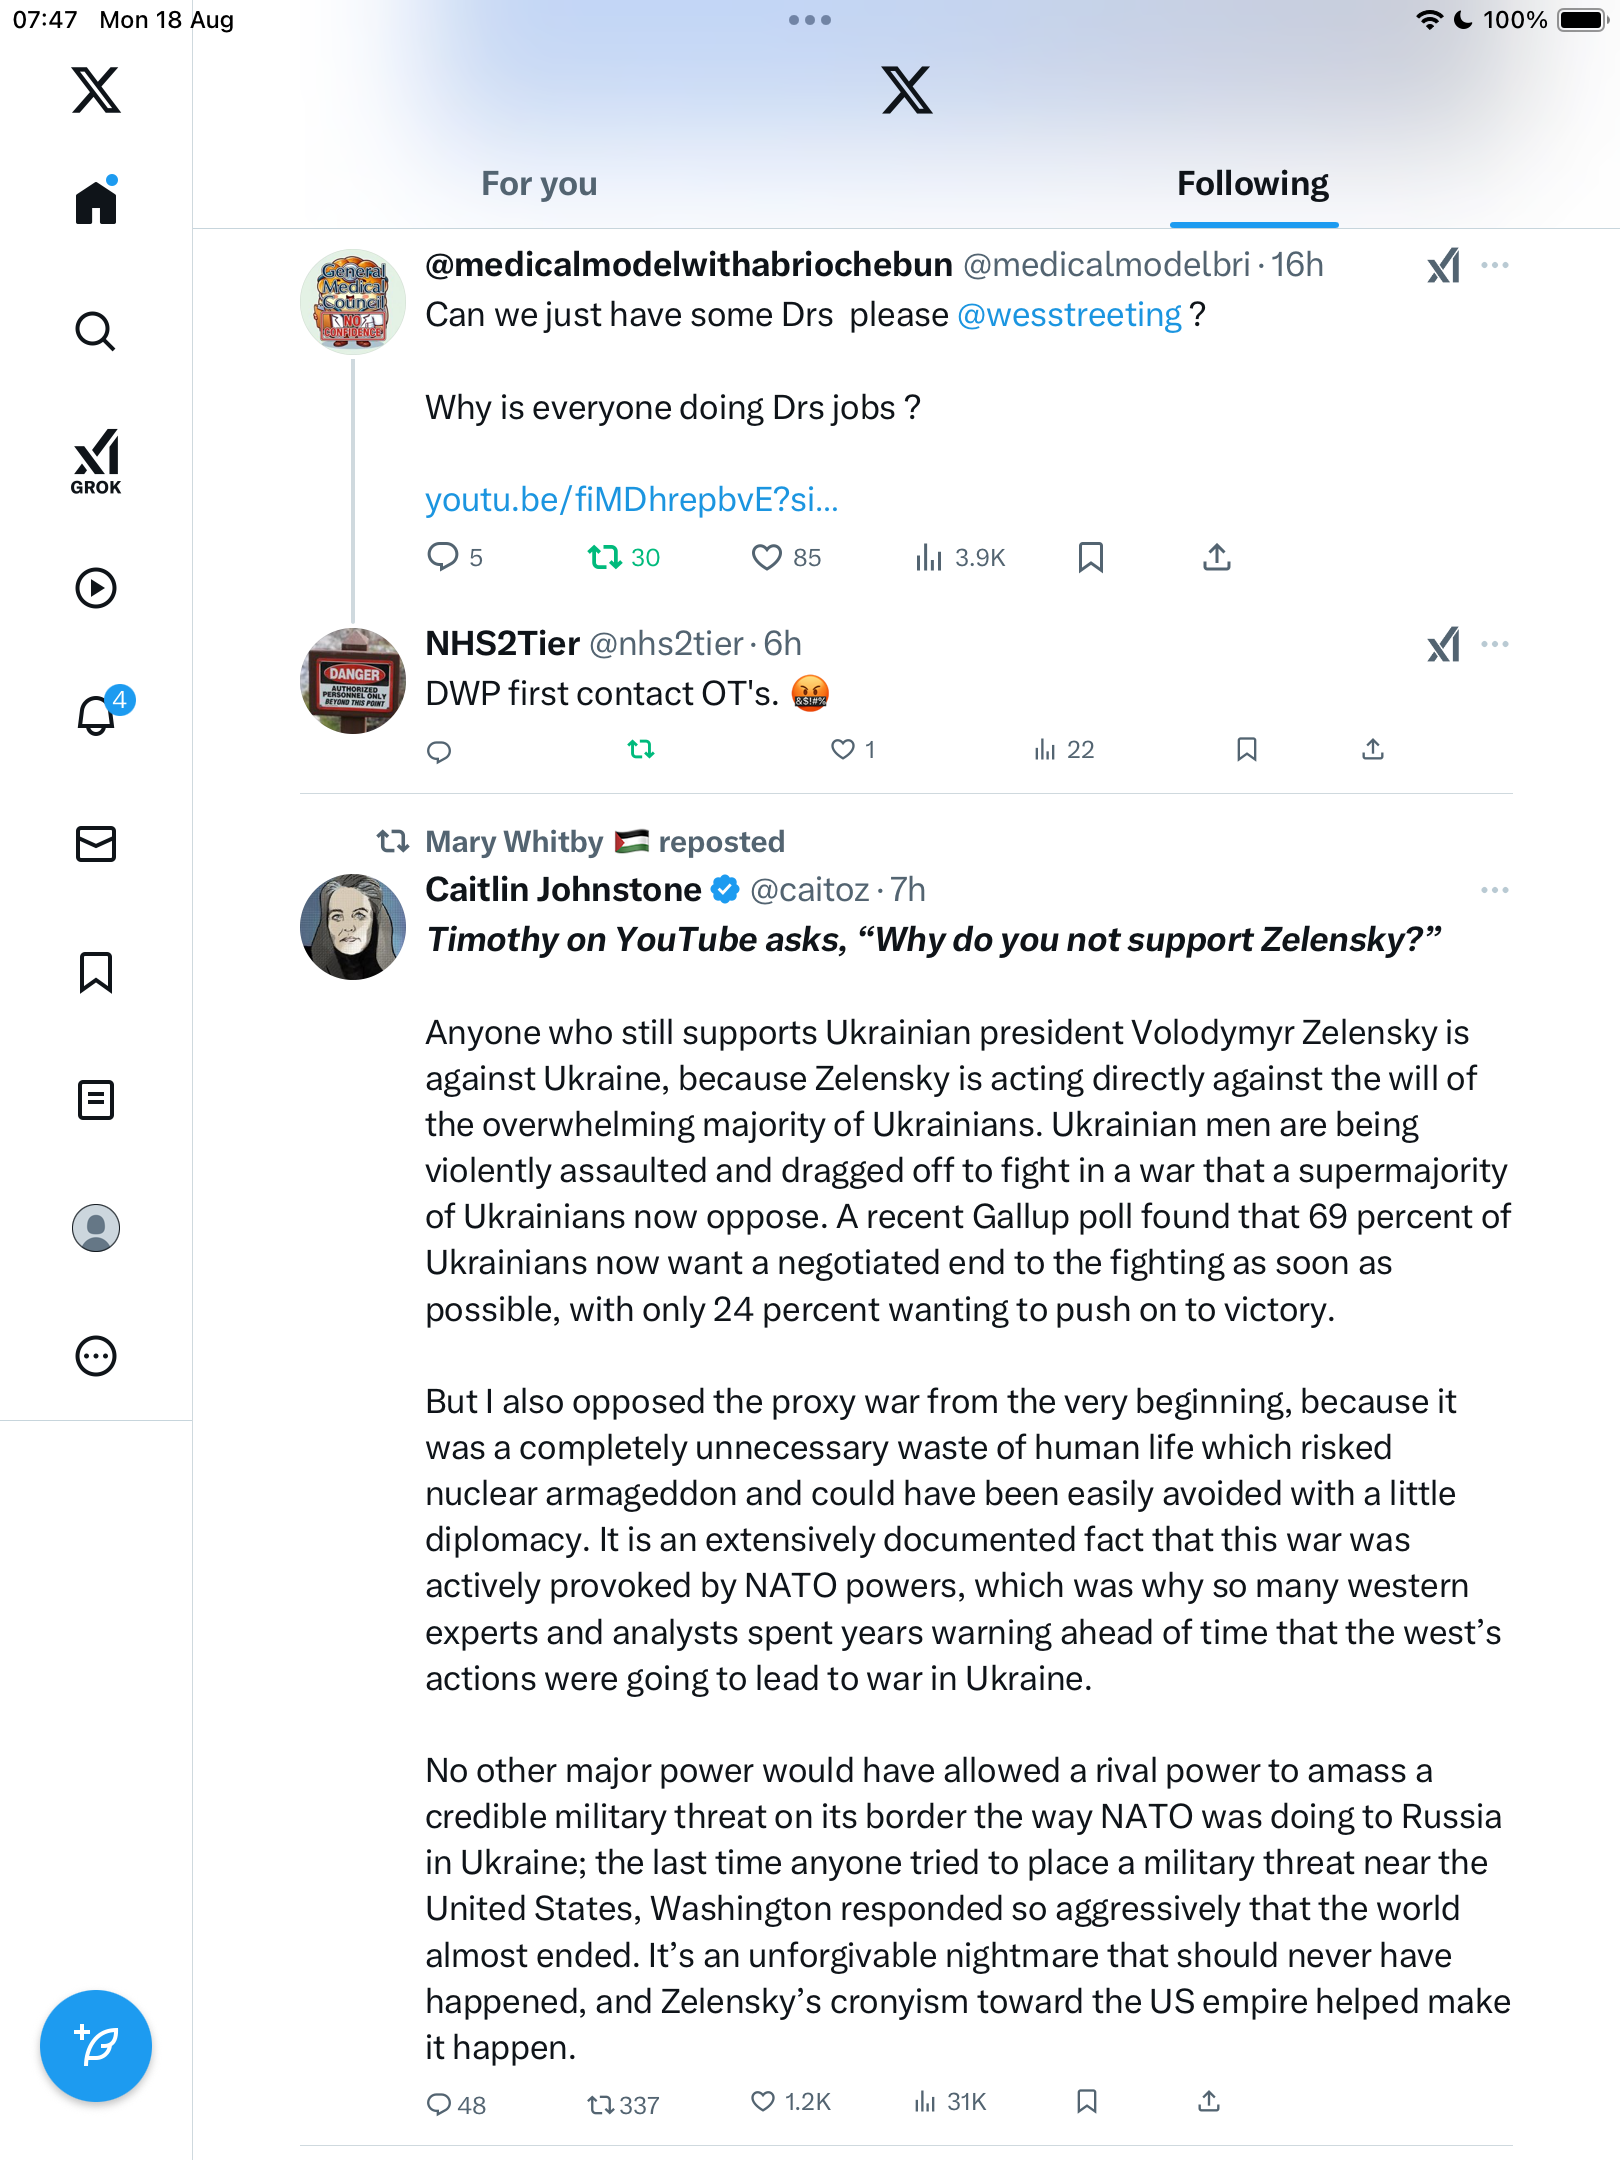Like the NHS2Tier post
Screen dimensions: 1620x2160
pyautogui.click(x=844, y=749)
